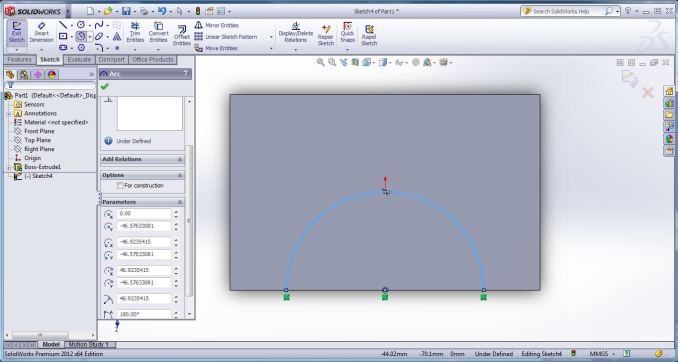678x362 pixels.
Task: Switch to the Evaluate tab
Action: tap(79, 60)
